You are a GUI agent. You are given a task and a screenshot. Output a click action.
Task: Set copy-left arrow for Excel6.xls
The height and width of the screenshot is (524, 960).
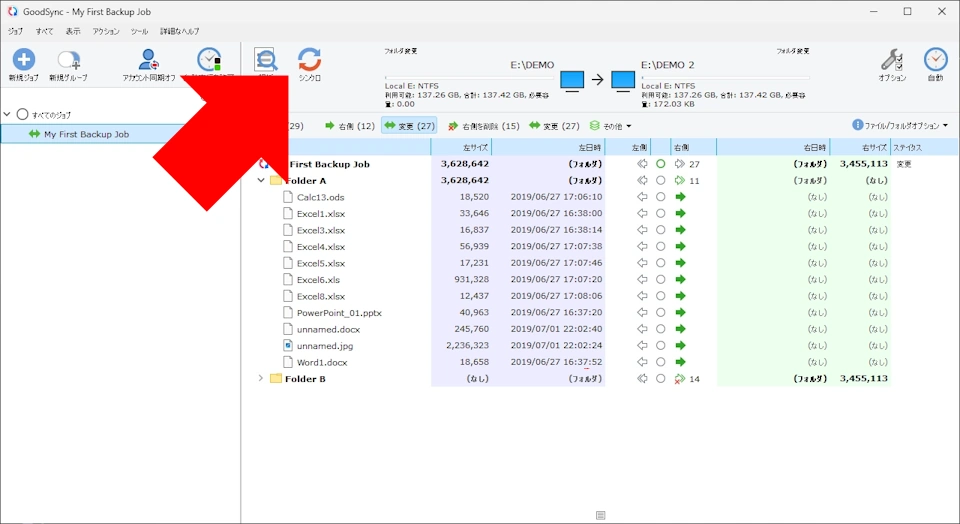coord(642,280)
